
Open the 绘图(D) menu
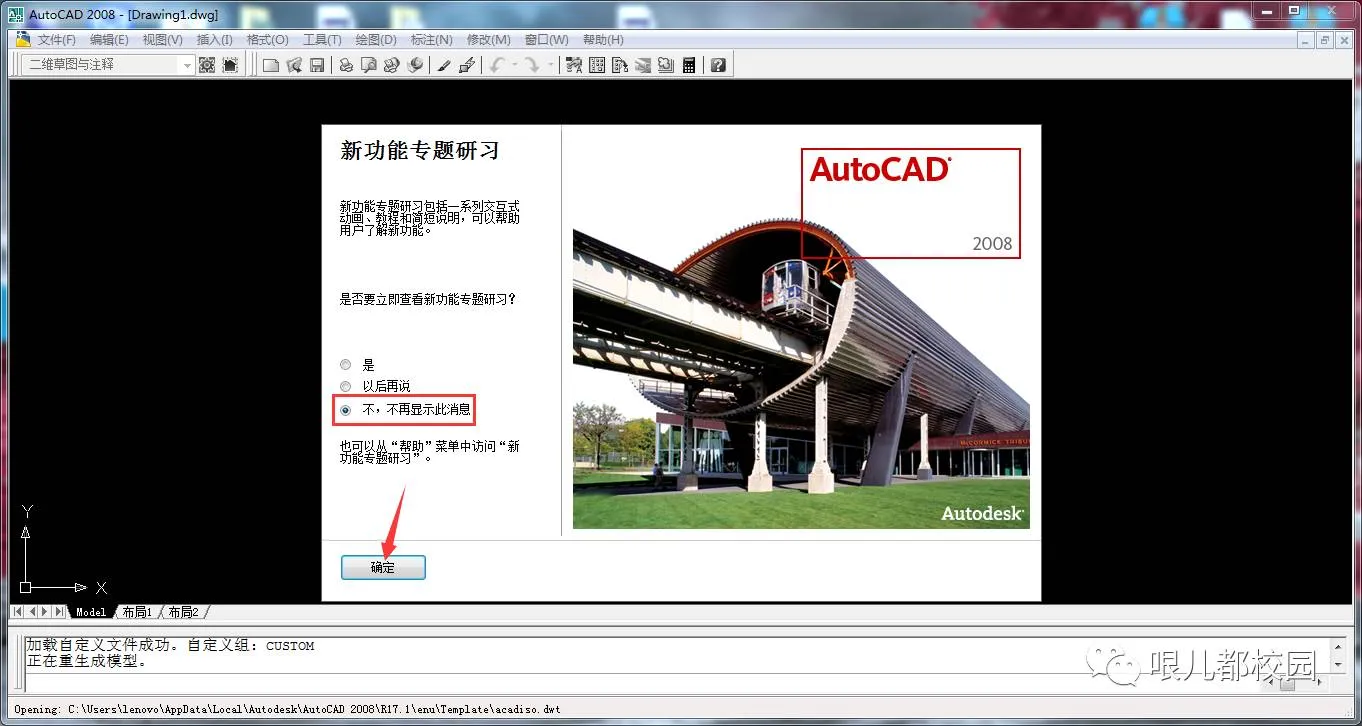point(376,40)
